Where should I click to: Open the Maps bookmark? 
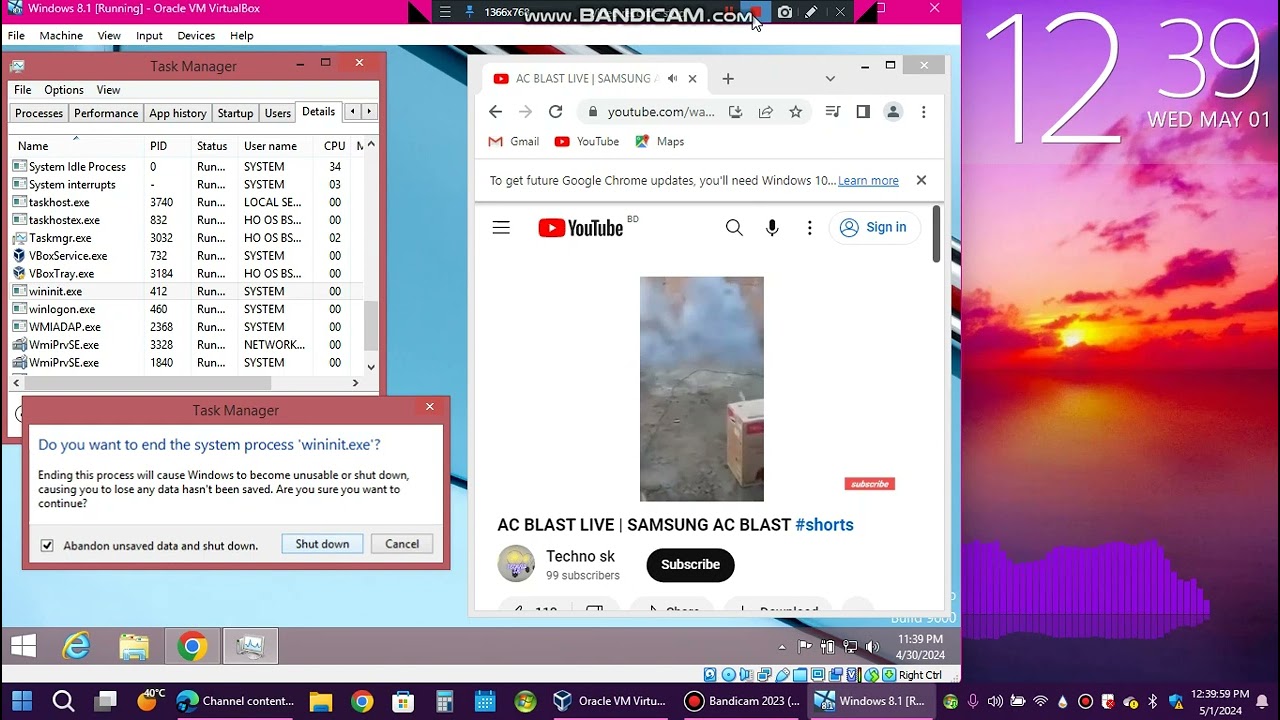click(x=660, y=142)
